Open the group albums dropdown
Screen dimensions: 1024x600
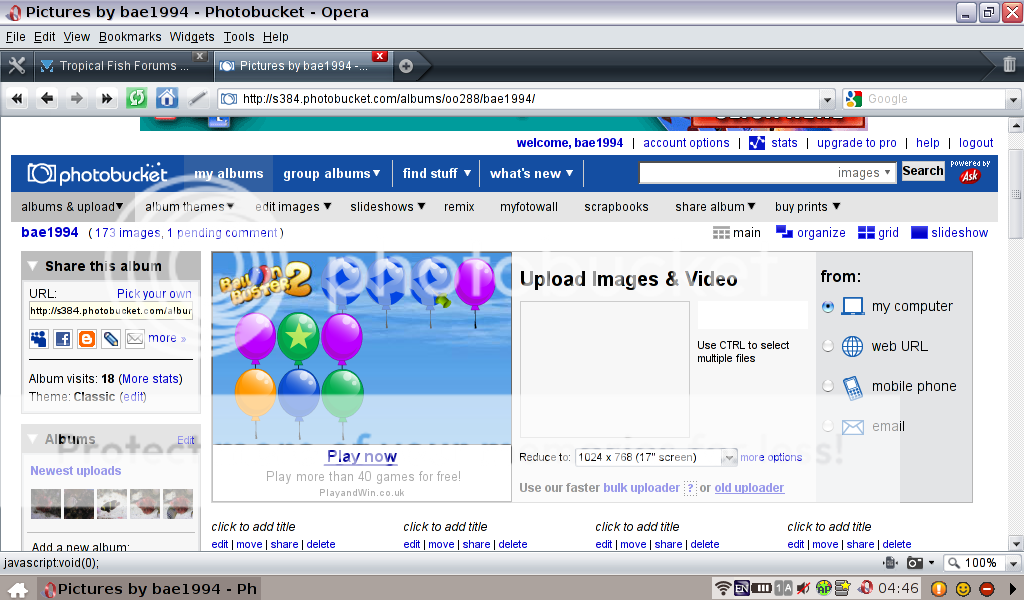(332, 174)
